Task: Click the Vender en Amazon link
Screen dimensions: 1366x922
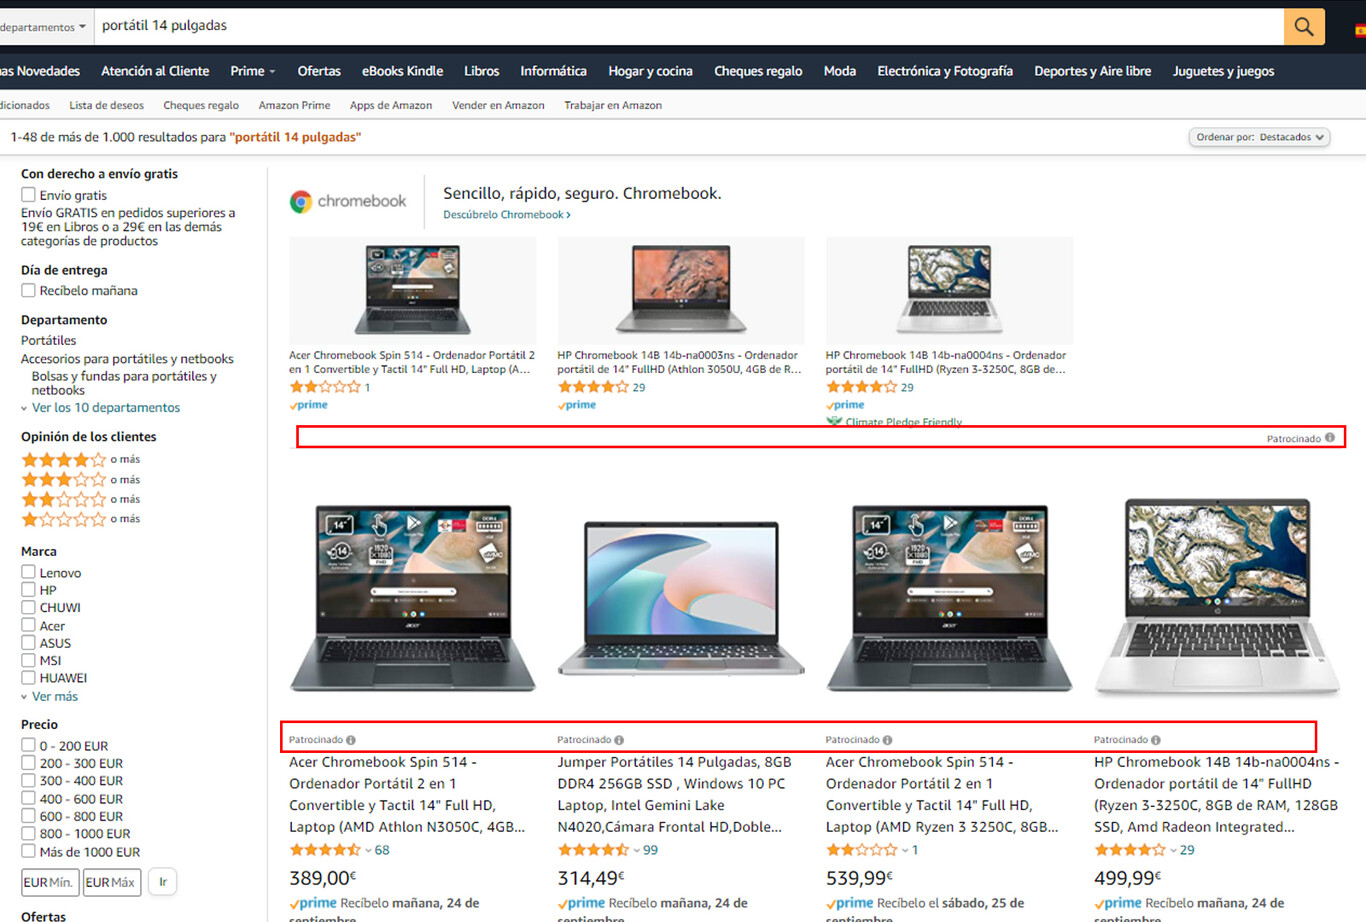Action: click(498, 105)
